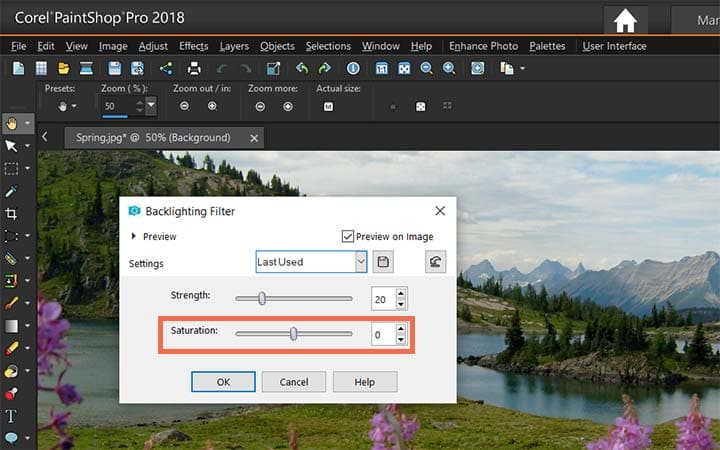Click the New image icon in toolbar
This screenshot has height=450, width=720.
tap(18, 68)
